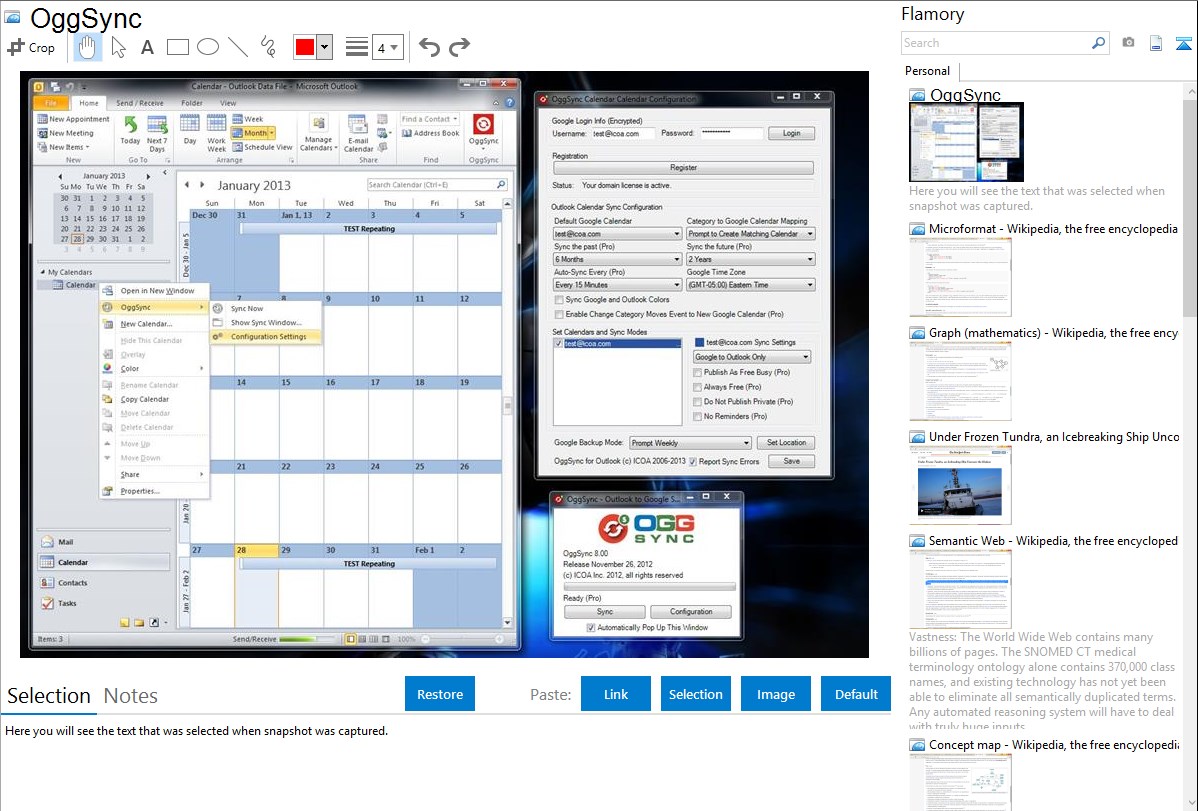1198x811 pixels.
Task: Toggle No Reminders (Pro) checkbox
Action: (698, 417)
